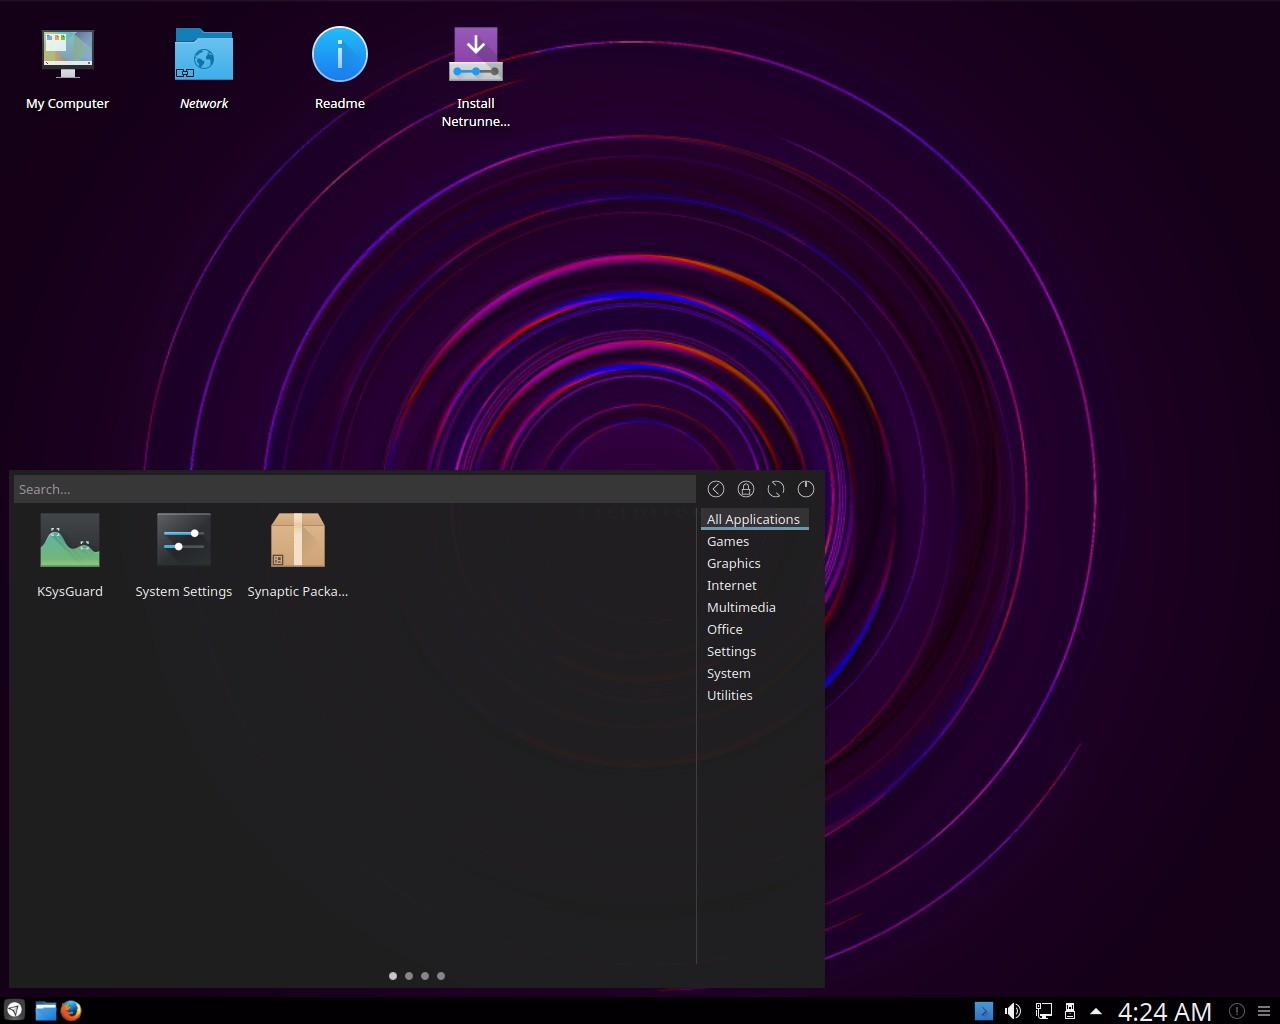Click the network connection tray icon
This screenshot has width=1280, height=1024.
tap(1043, 1011)
